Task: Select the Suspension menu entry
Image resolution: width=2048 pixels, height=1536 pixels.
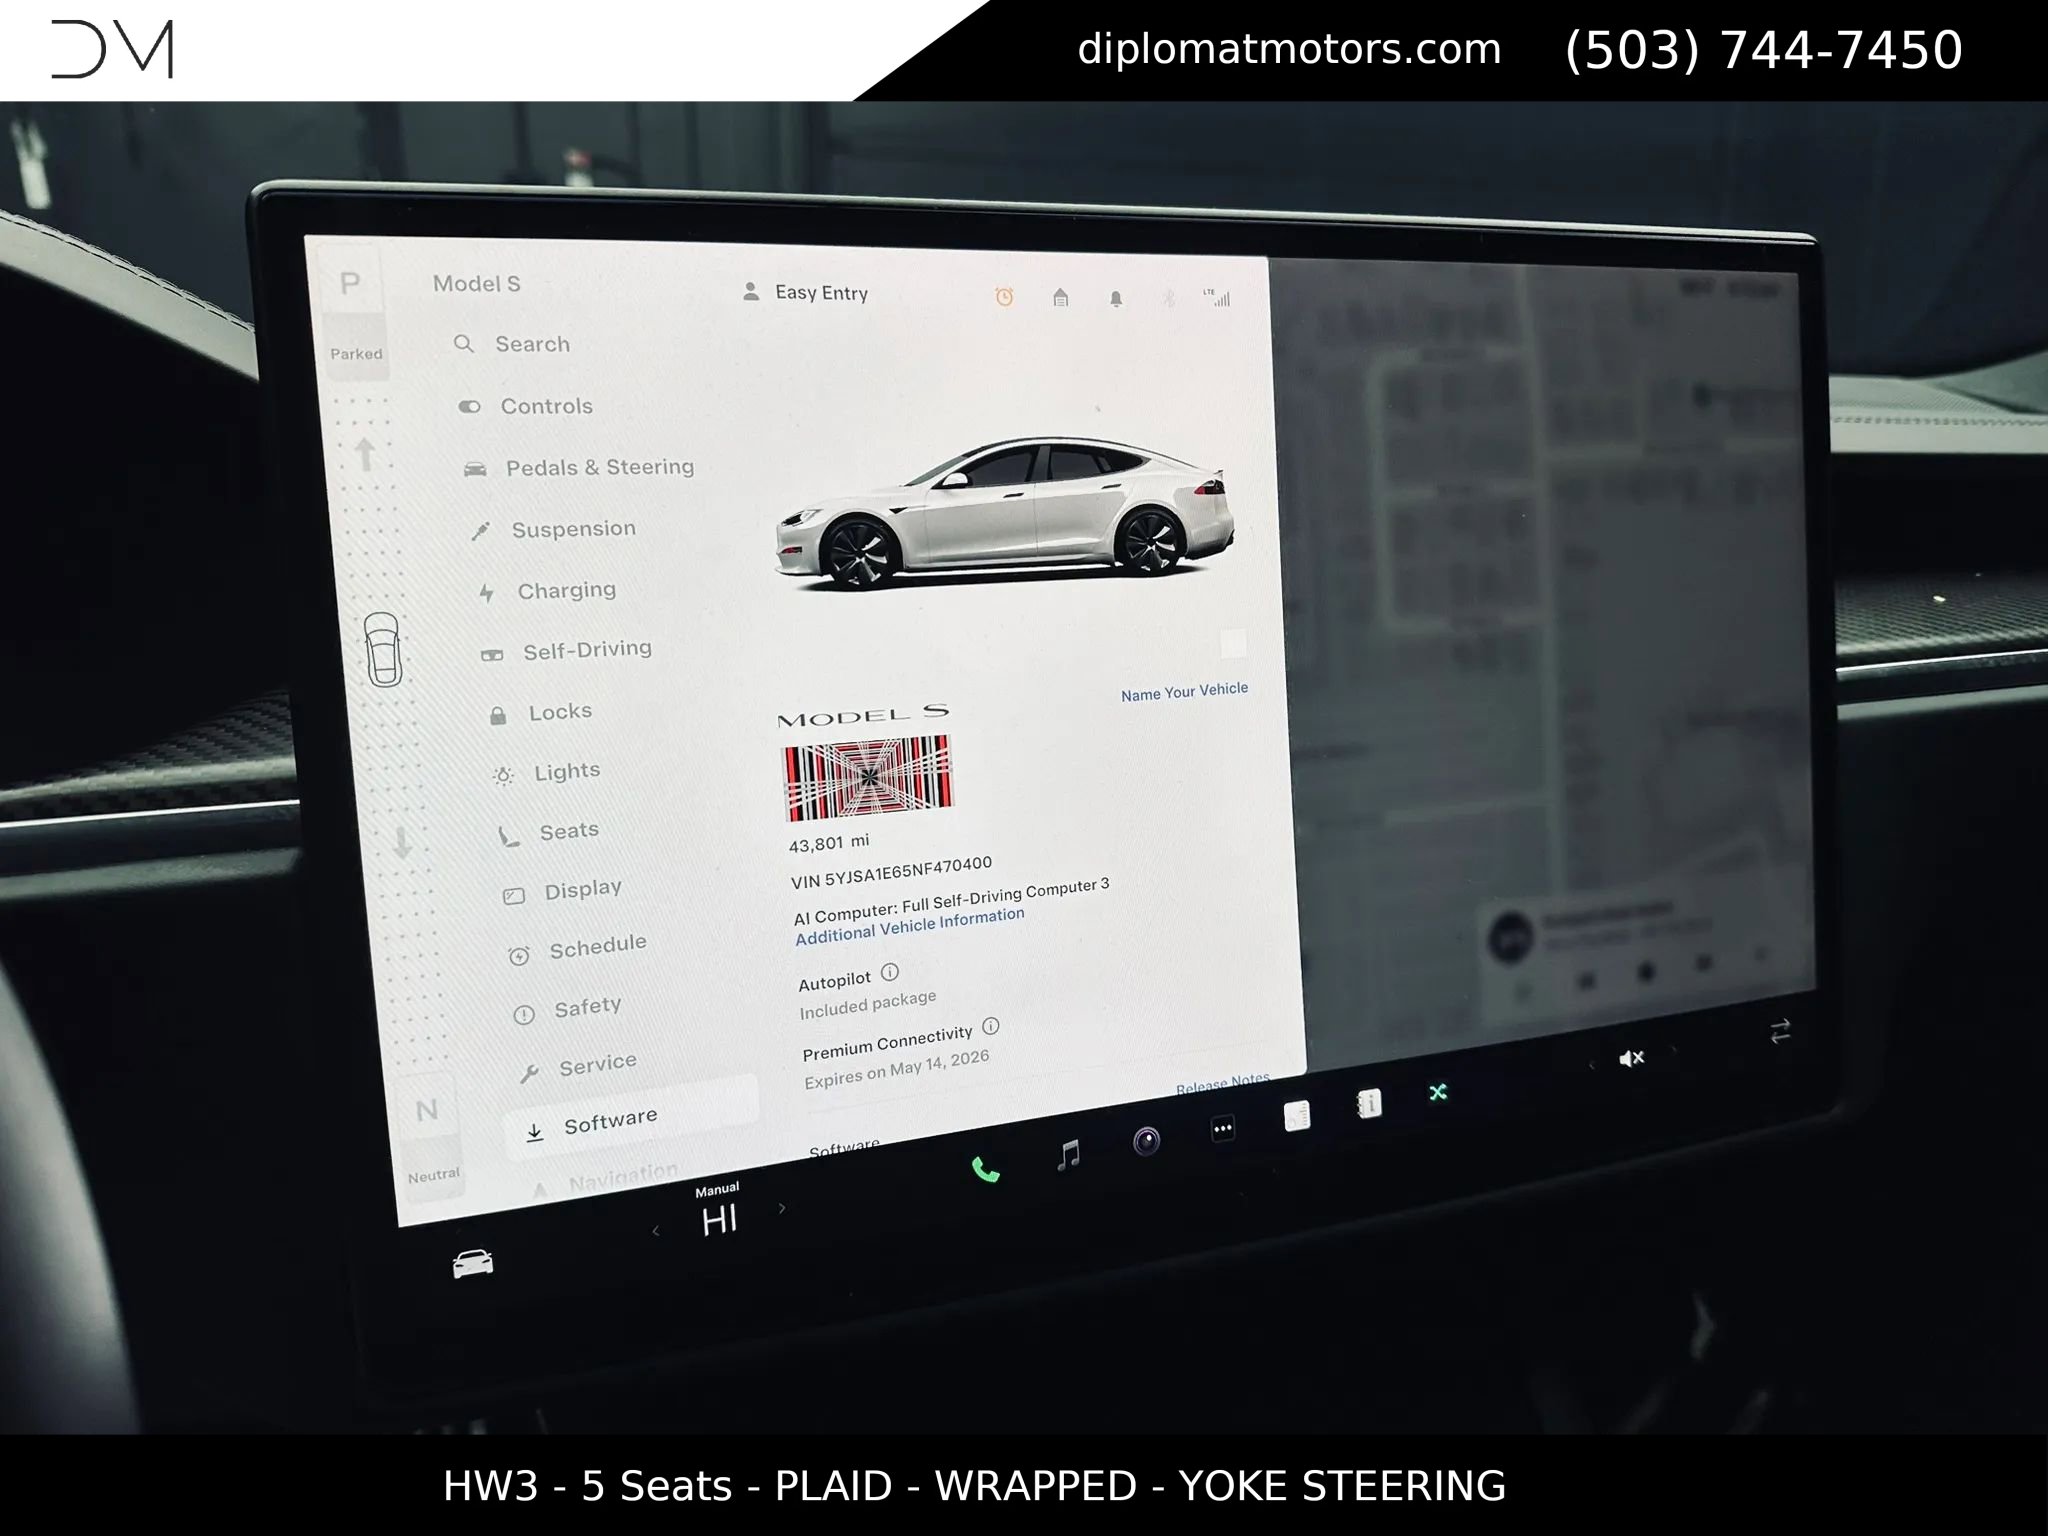Action: (x=553, y=529)
